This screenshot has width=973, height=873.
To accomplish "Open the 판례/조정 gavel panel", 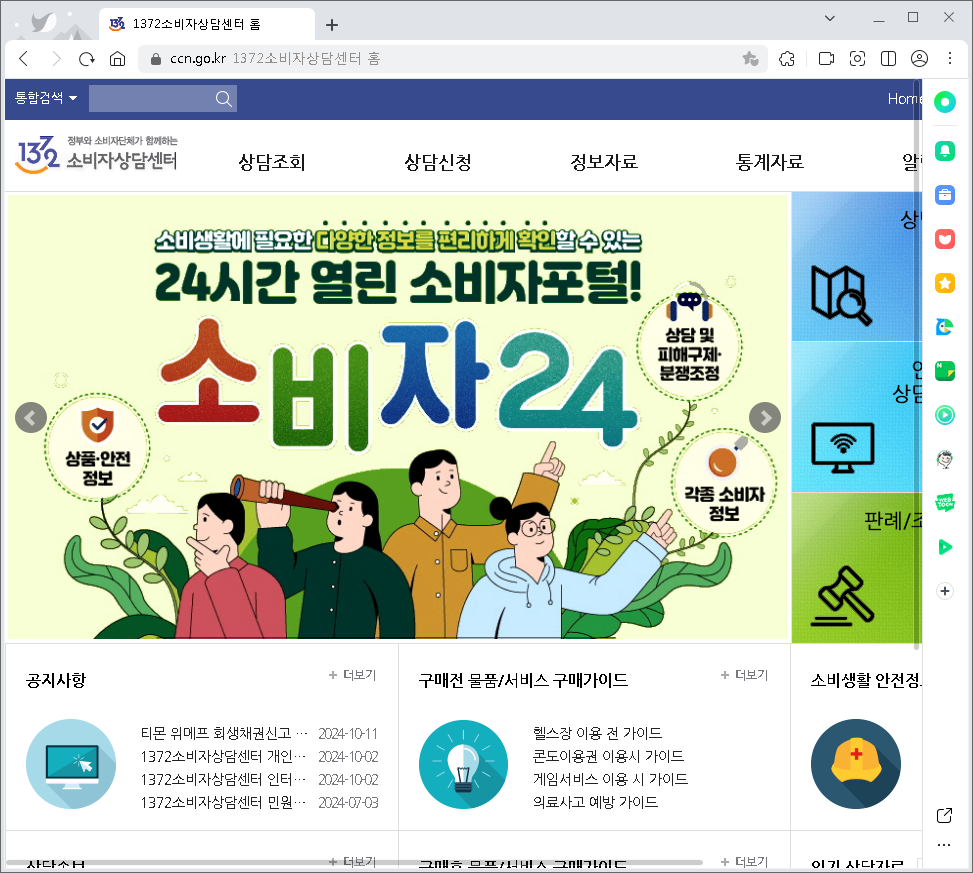I will click(x=855, y=567).
